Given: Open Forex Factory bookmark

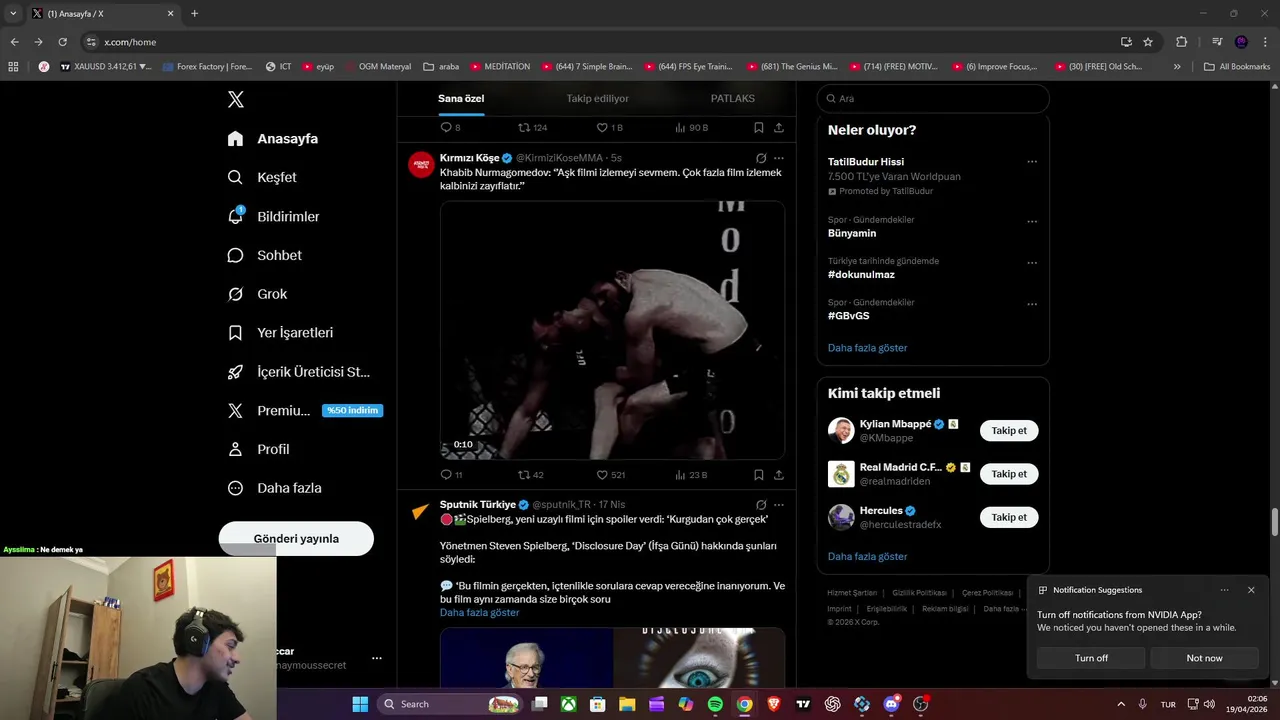Looking at the screenshot, I should pyautogui.click(x=207, y=67).
